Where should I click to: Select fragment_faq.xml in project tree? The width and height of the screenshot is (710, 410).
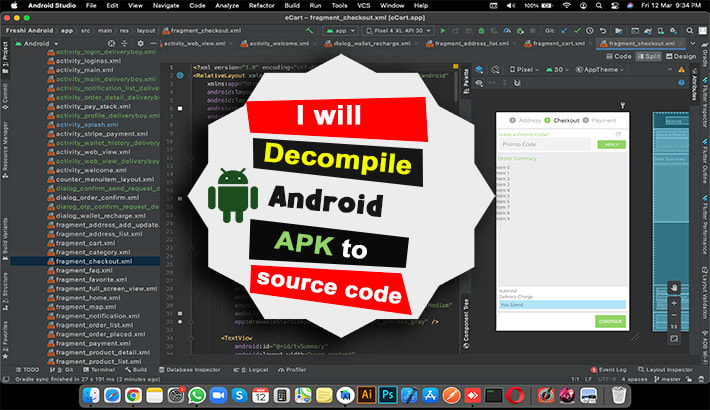coord(84,270)
